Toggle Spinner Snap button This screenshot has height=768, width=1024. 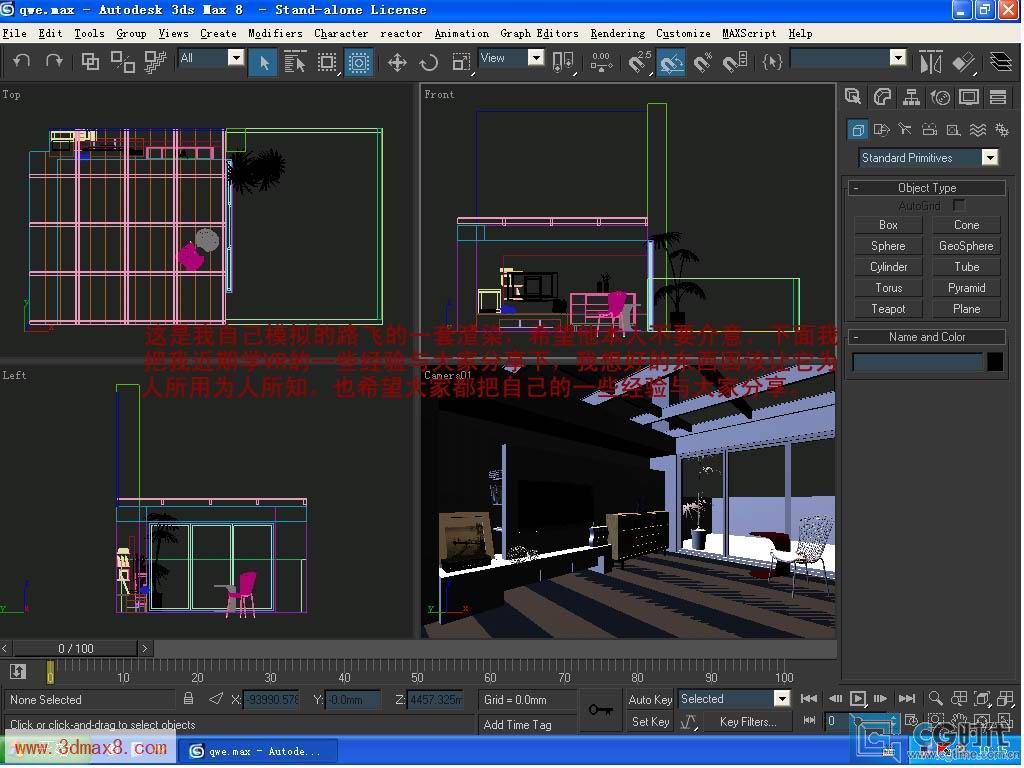click(x=735, y=63)
